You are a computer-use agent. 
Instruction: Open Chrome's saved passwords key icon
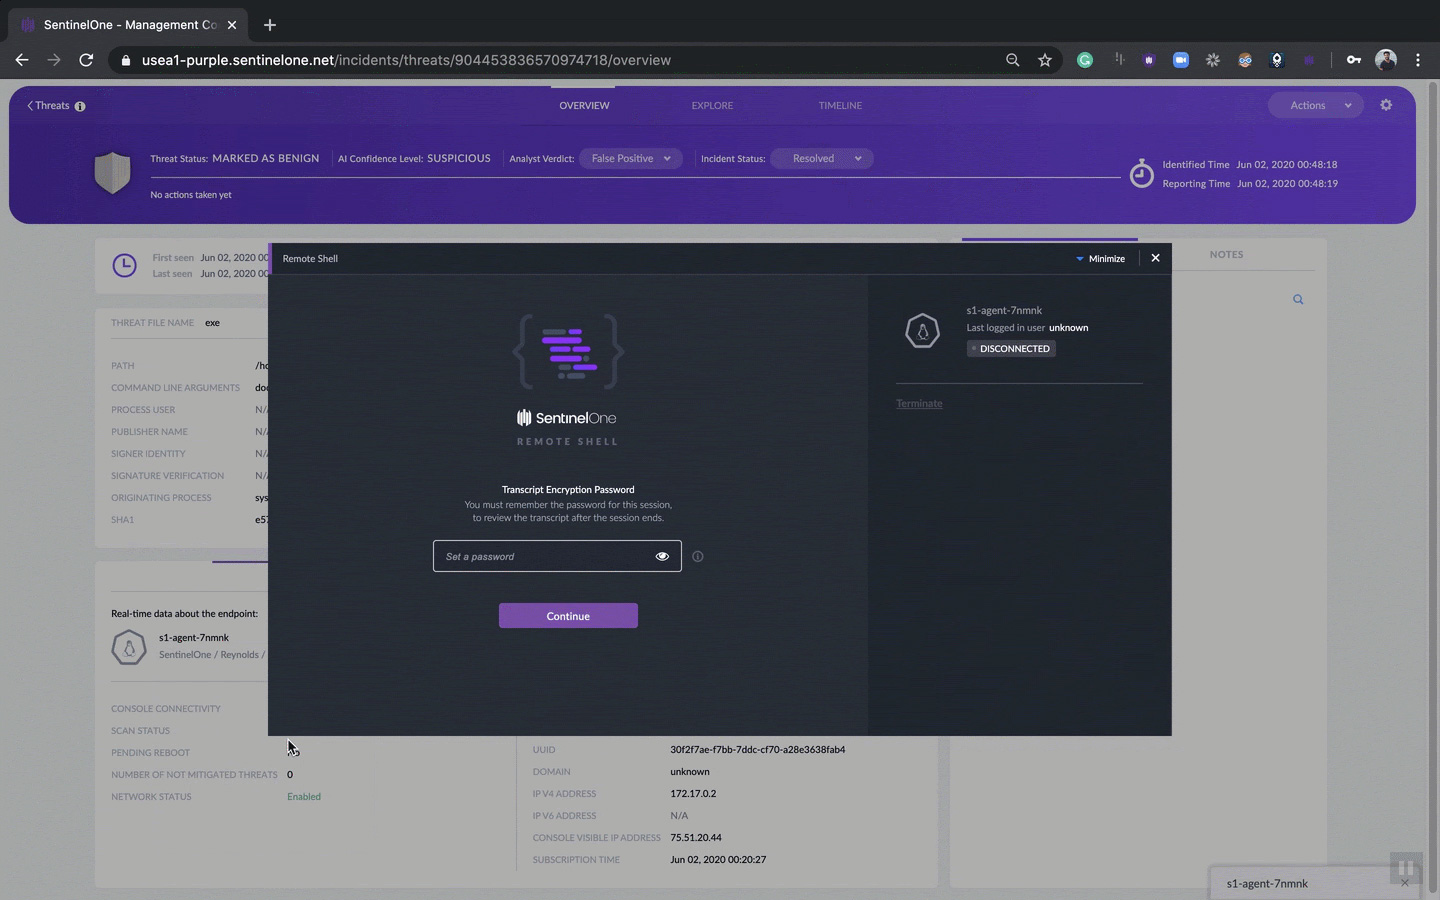pos(1354,60)
